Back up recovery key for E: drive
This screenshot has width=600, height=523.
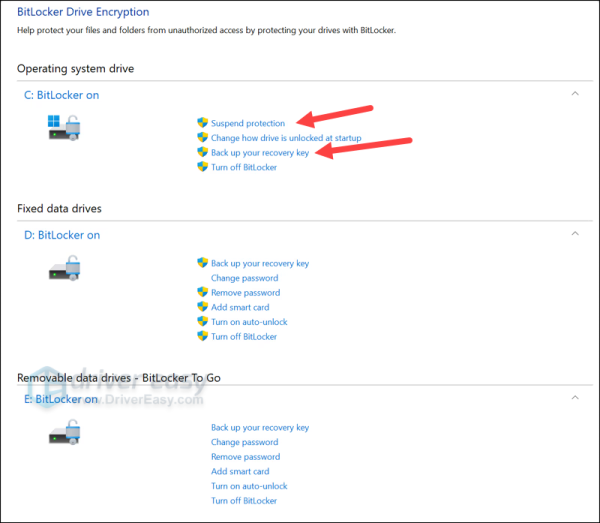click(260, 427)
